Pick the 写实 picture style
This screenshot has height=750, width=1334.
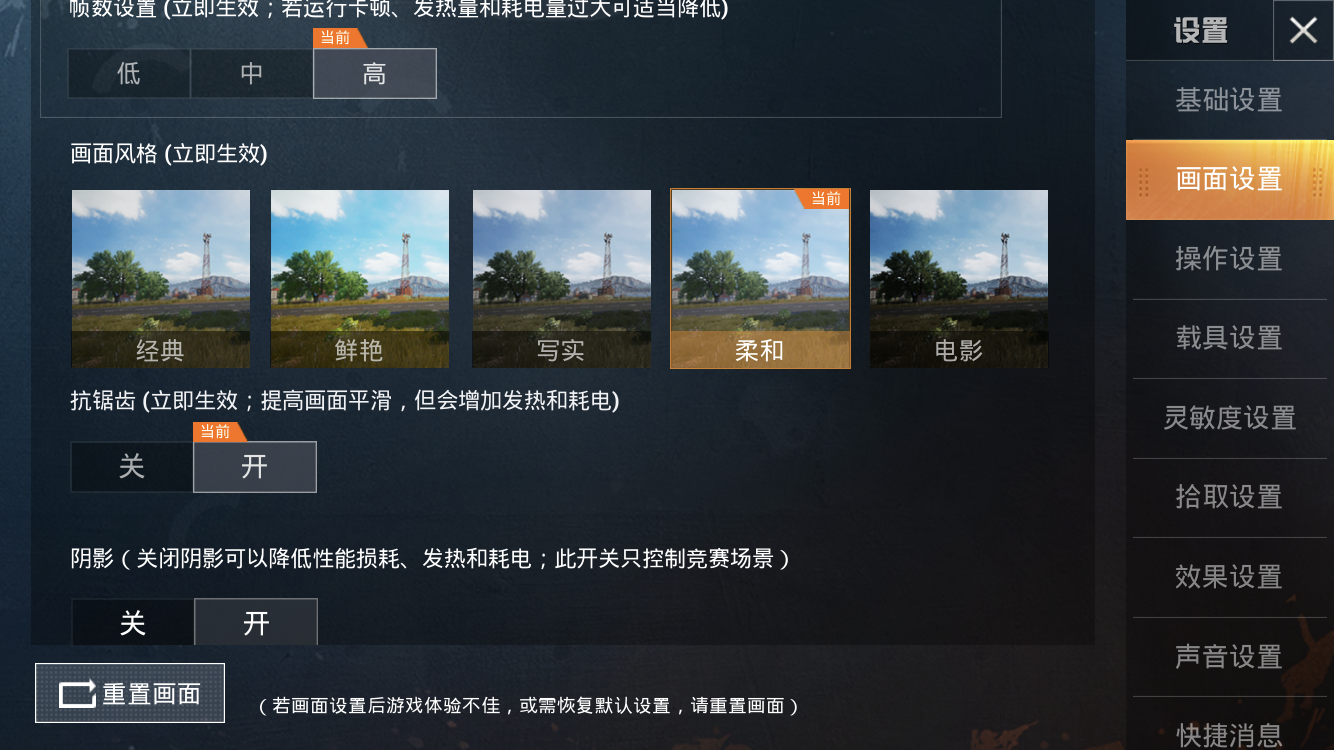click(x=561, y=279)
